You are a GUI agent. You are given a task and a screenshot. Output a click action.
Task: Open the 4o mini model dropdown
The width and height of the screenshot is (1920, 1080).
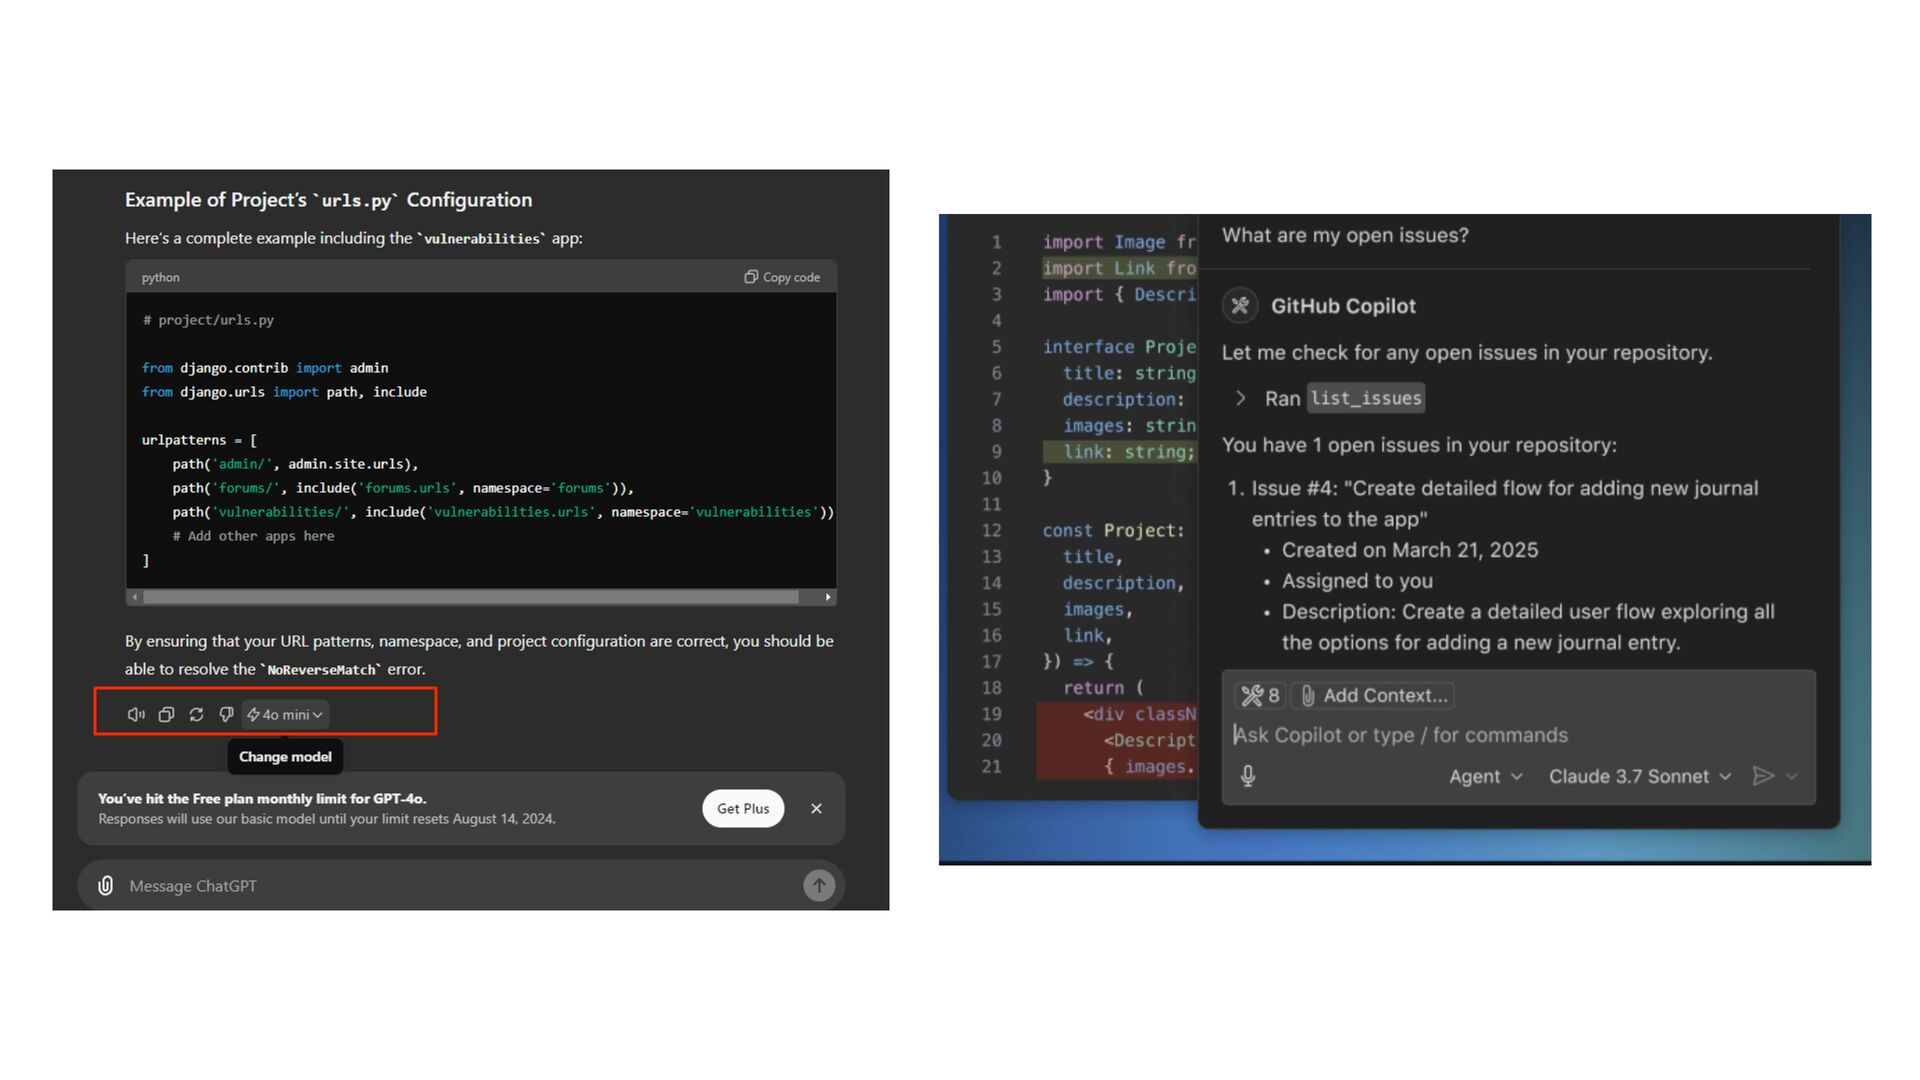click(x=285, y=714)
